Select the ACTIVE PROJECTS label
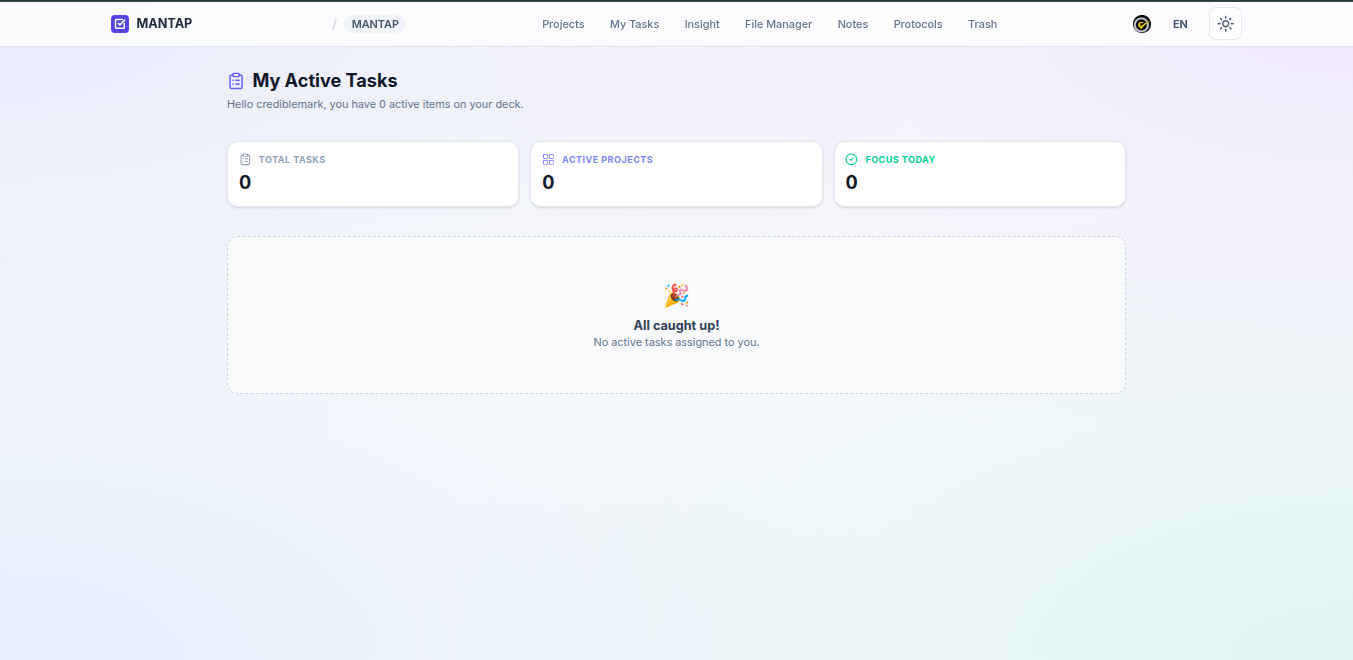This screenshot has width=1353, height=660. point(607,160)
